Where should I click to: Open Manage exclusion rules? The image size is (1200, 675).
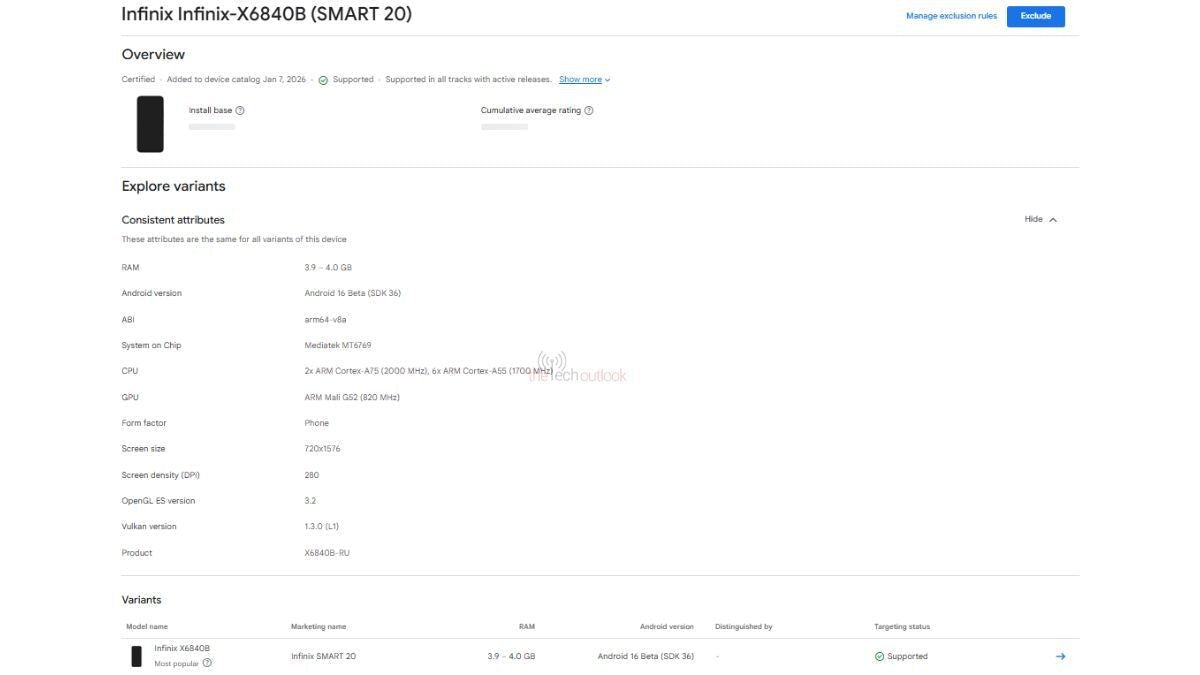point(953,16)
